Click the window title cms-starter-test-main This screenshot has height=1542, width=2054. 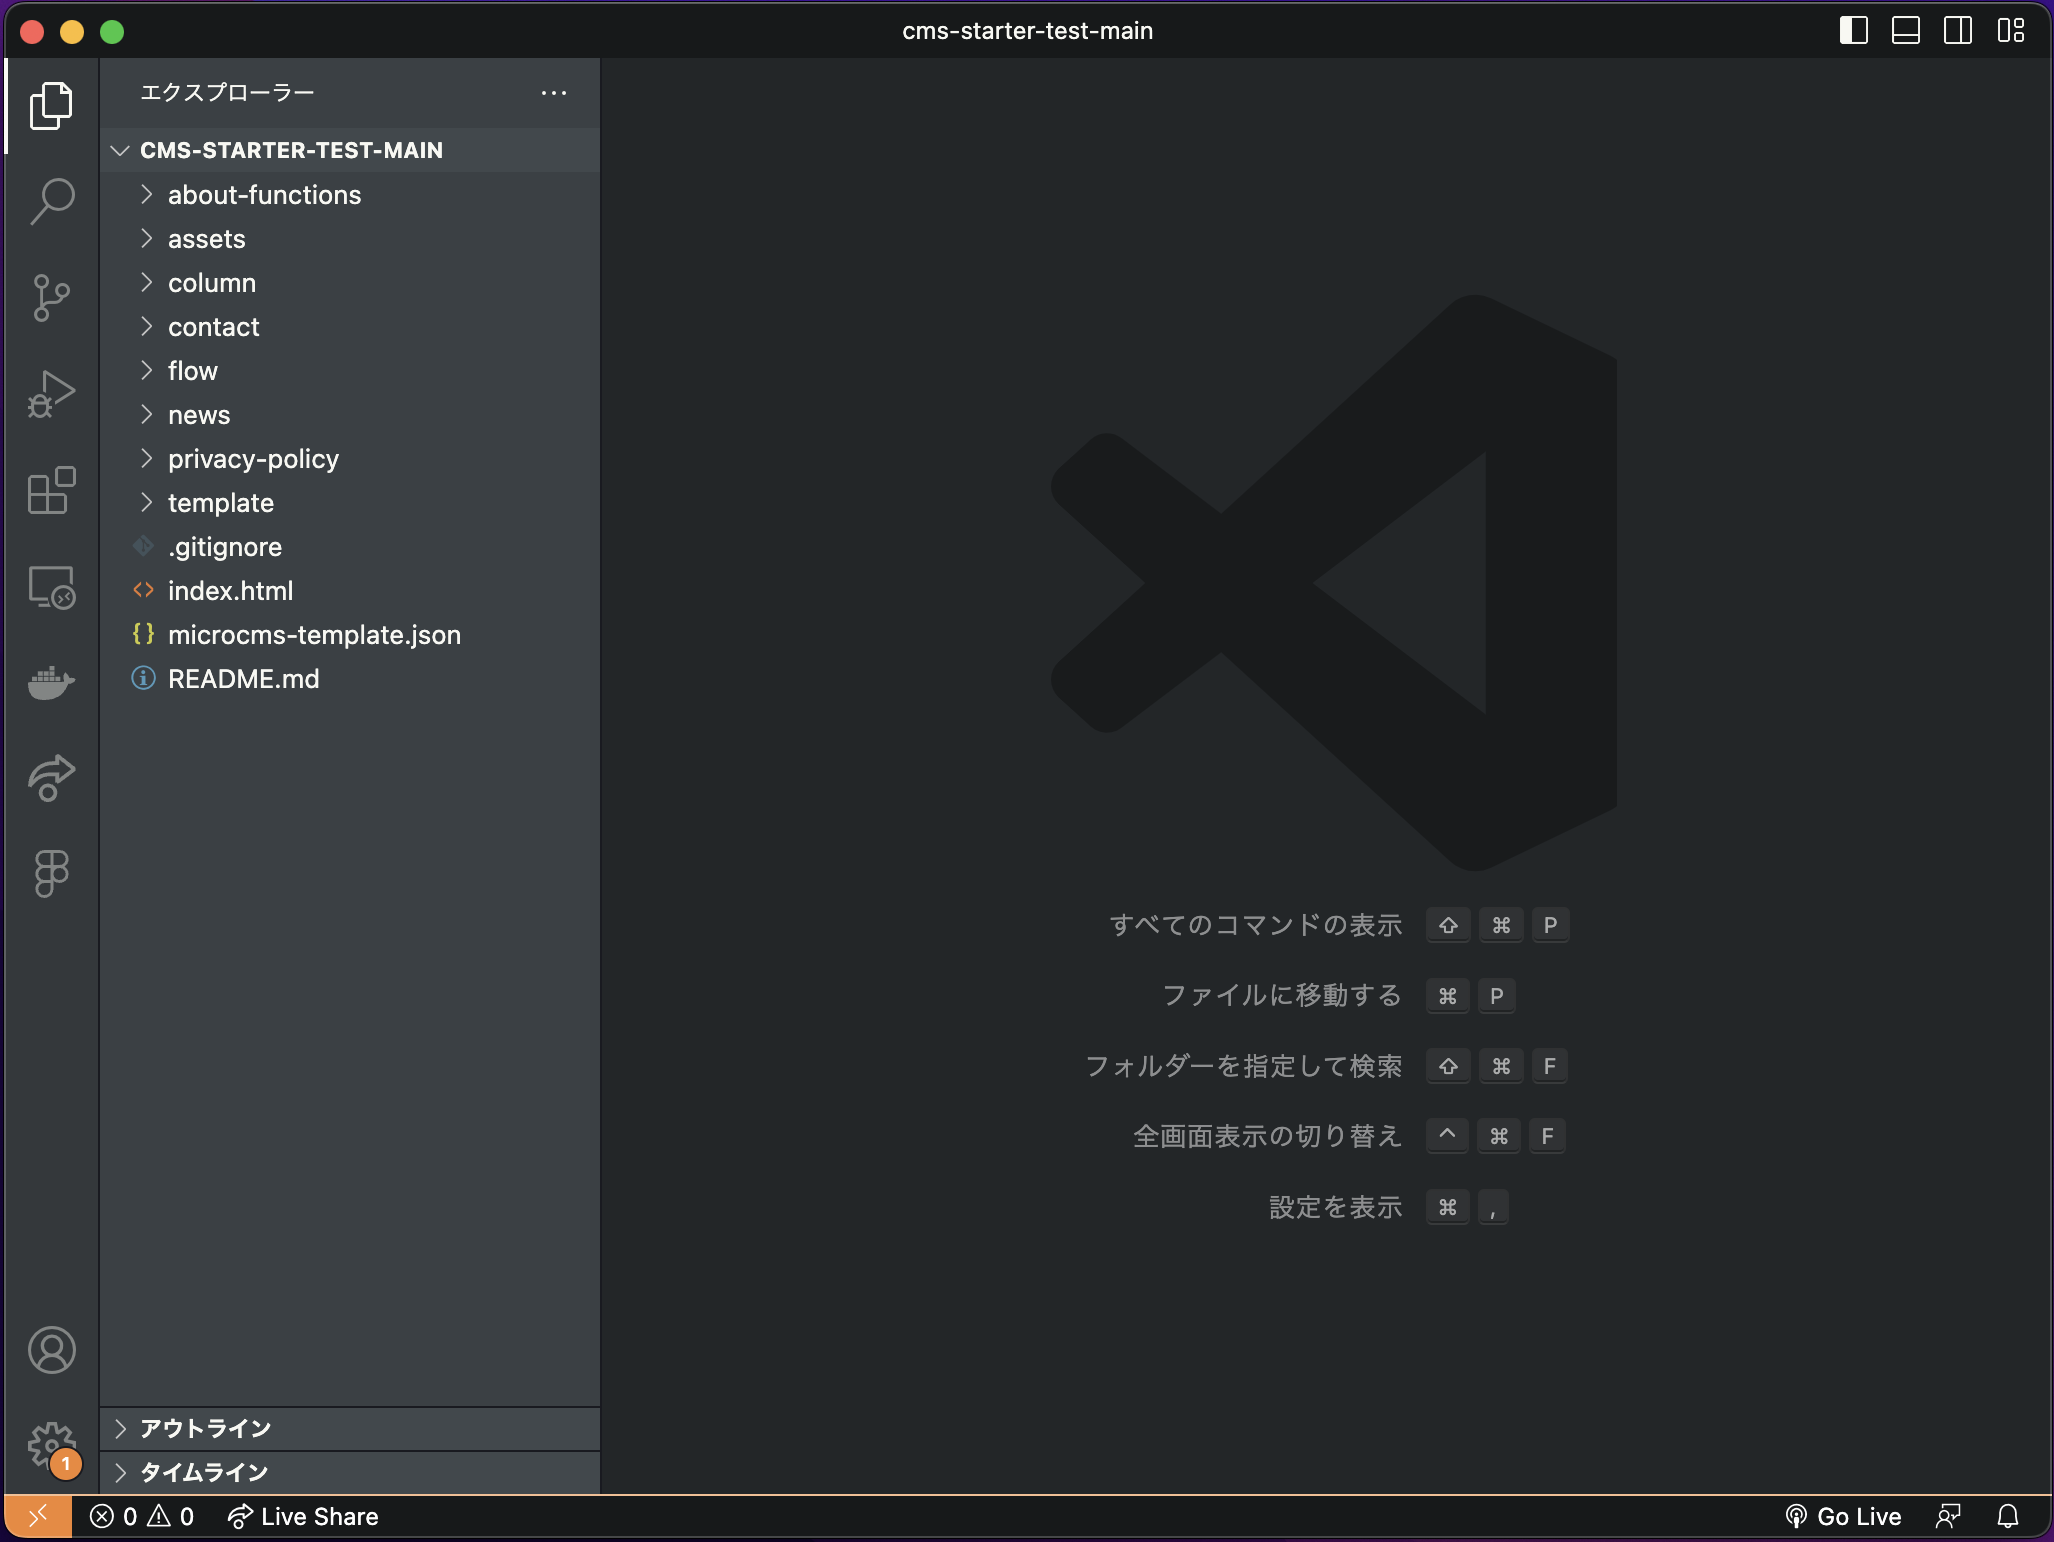click(x=1027, y=31)
